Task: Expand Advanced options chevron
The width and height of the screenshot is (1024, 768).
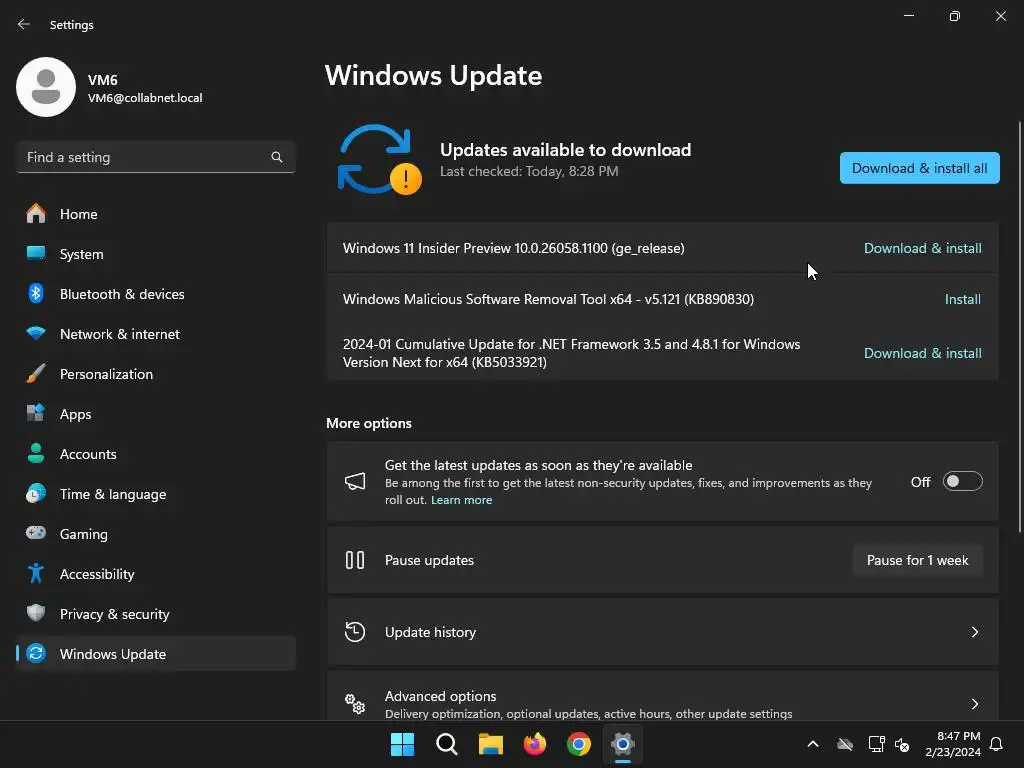Action: click(974, 704)
